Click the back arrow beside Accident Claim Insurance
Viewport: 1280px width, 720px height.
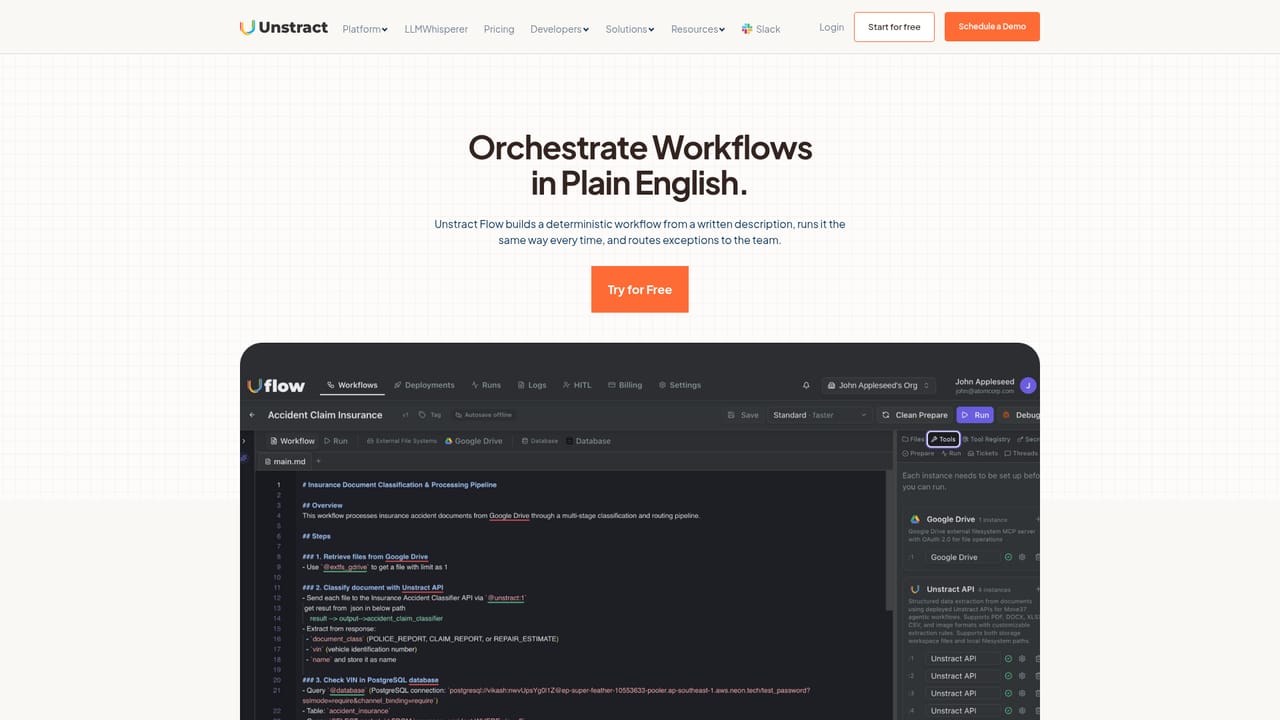click(252, 415)
